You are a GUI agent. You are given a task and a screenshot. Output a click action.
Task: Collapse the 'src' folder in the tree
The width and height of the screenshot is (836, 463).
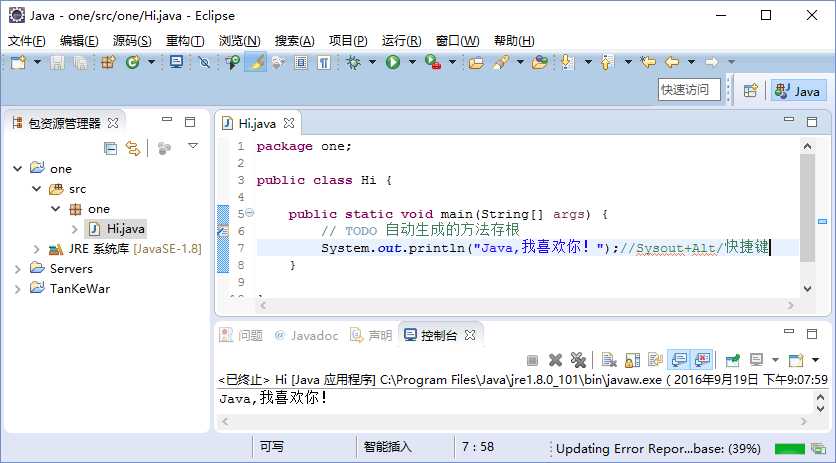(x=37, y=189)
